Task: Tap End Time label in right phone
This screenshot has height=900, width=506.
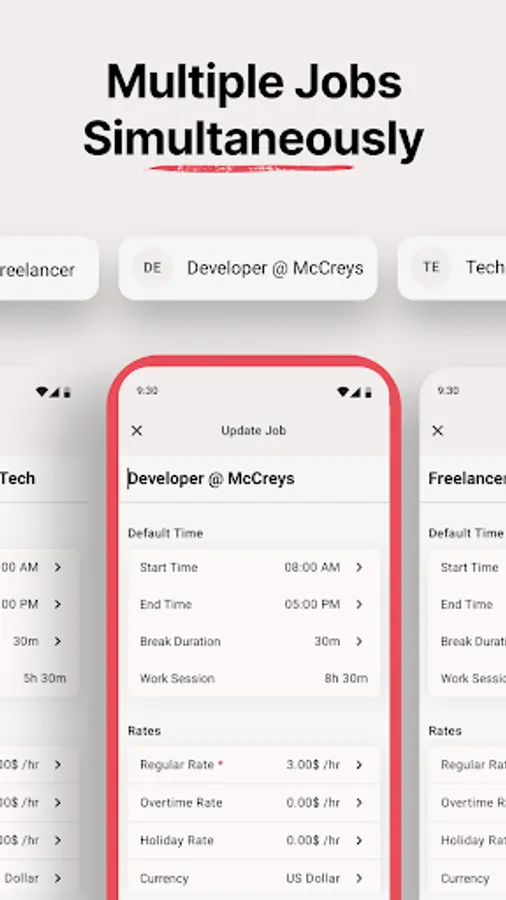Action: pyautogui.click(x=466, y=604)
